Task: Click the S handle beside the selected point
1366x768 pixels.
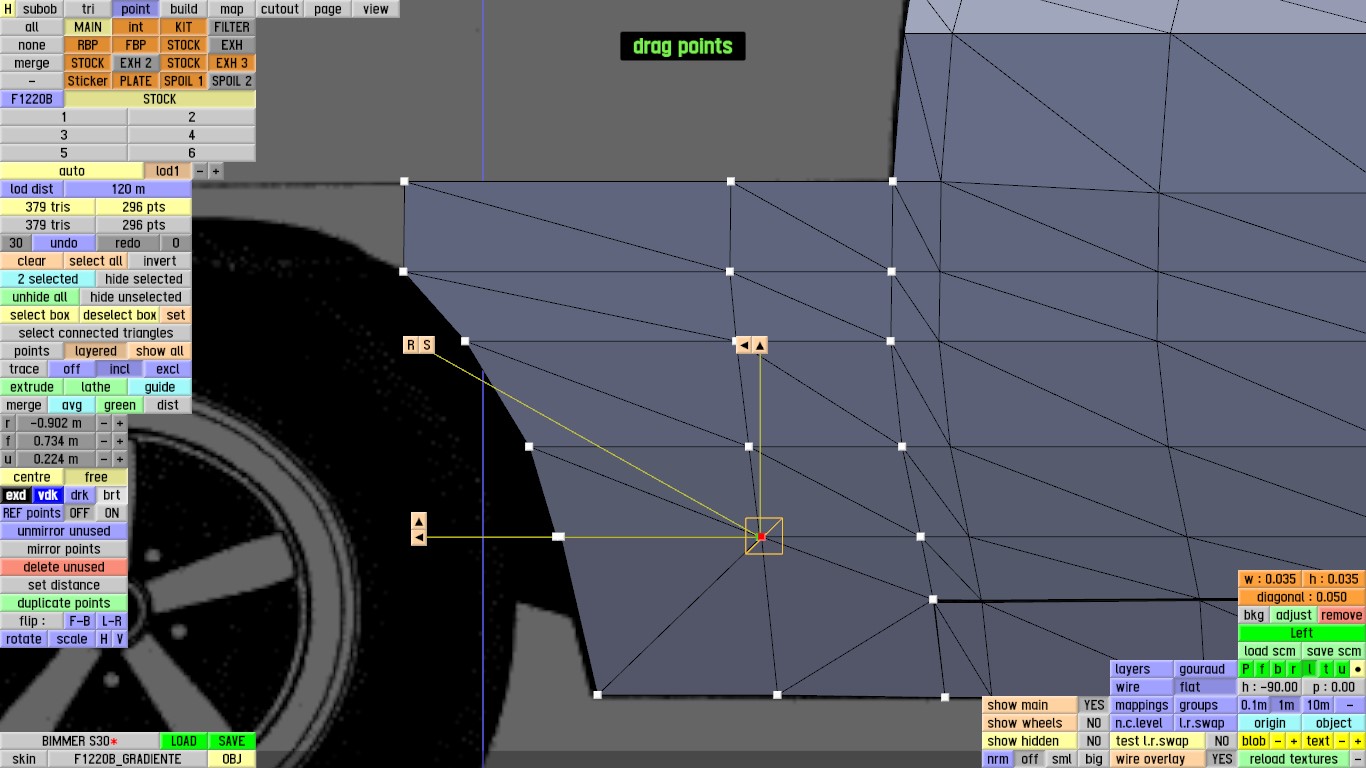Action: [427, 345]
